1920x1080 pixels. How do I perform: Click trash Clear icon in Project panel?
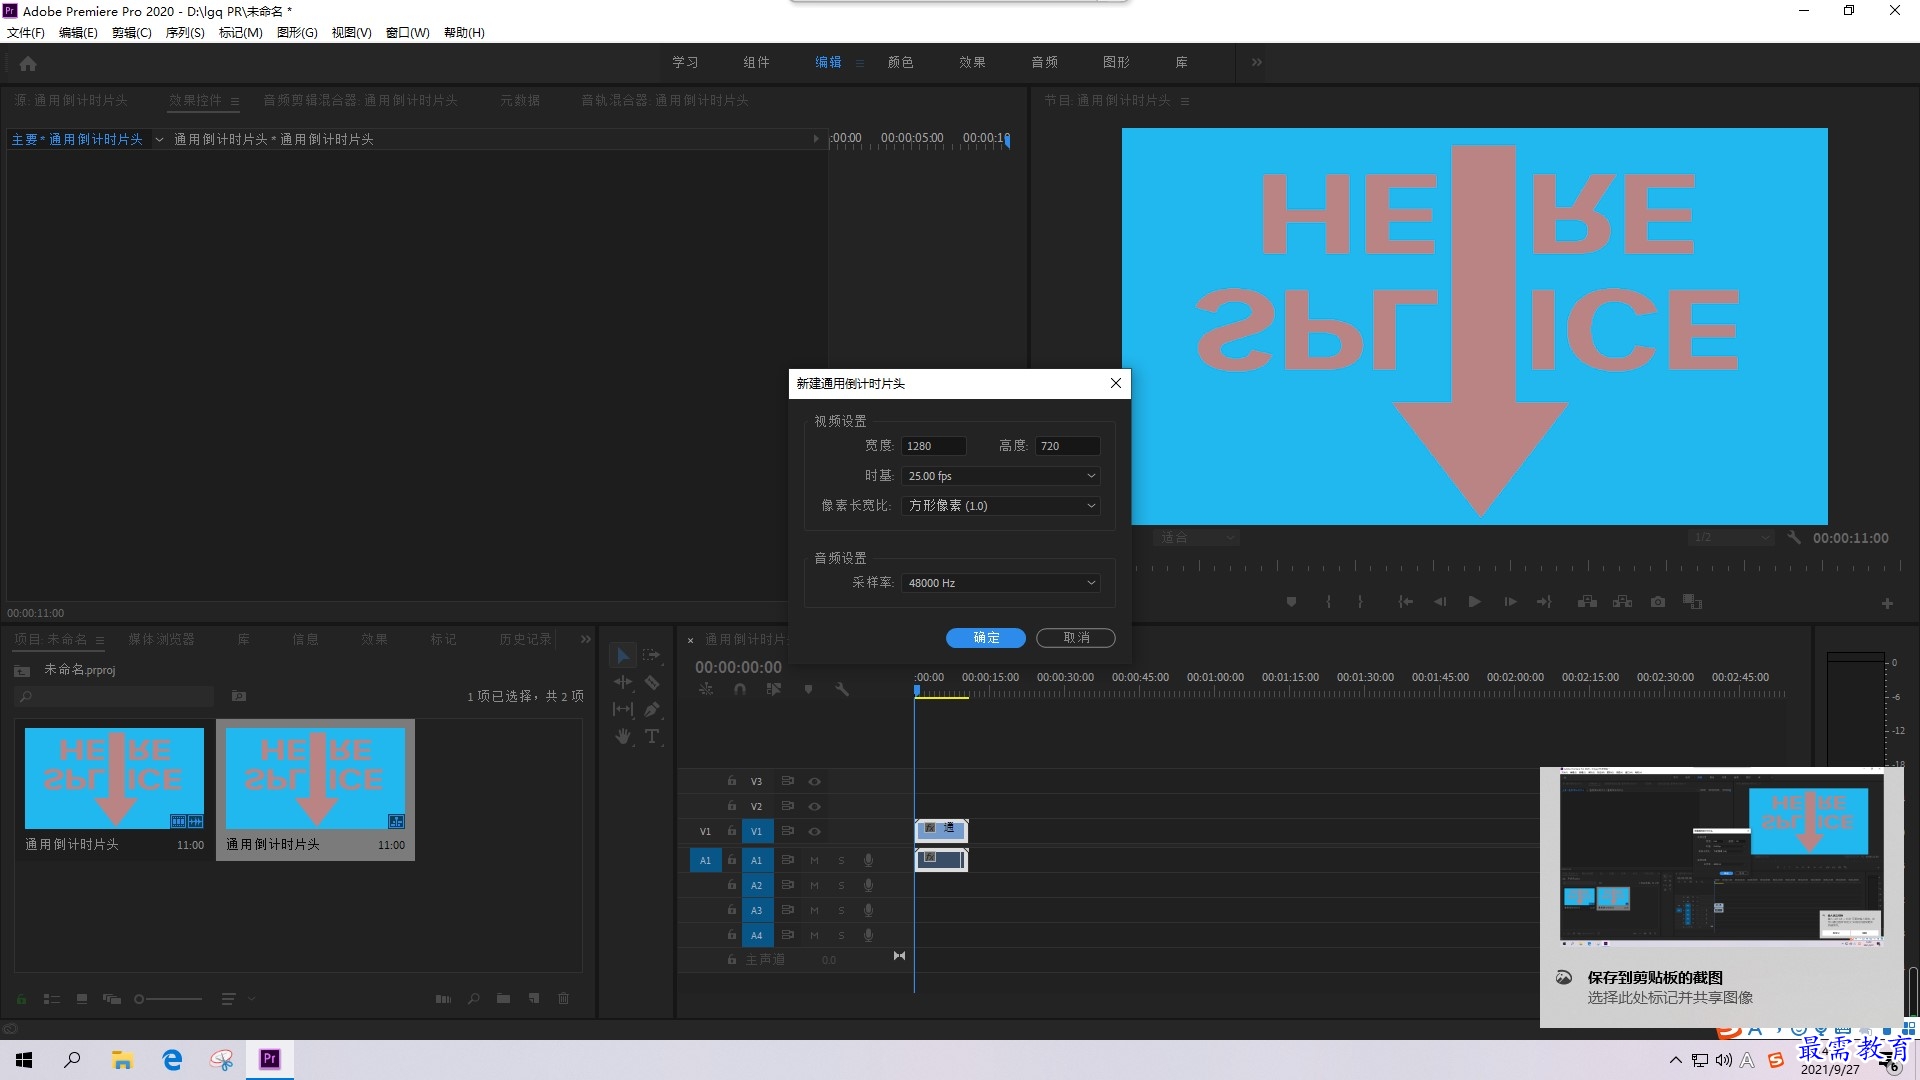pyautogui.click(x=563, y=998)
